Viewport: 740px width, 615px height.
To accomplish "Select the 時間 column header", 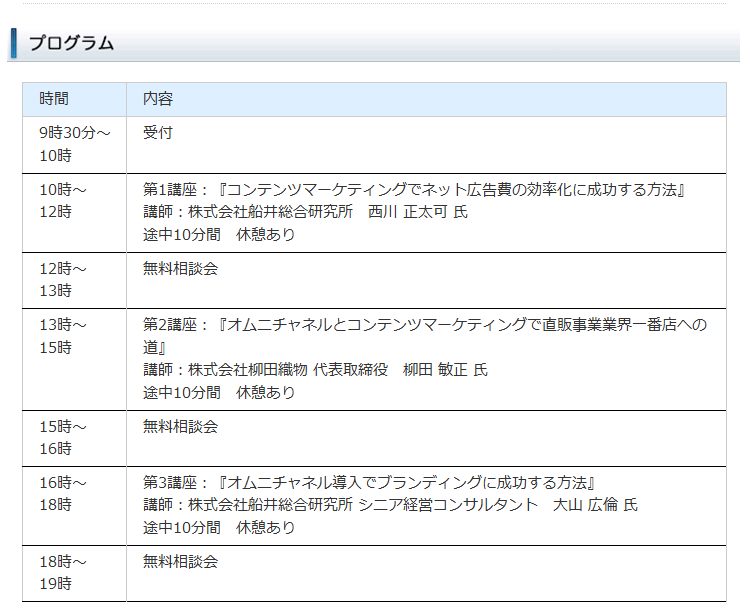I will pos(54,99).
